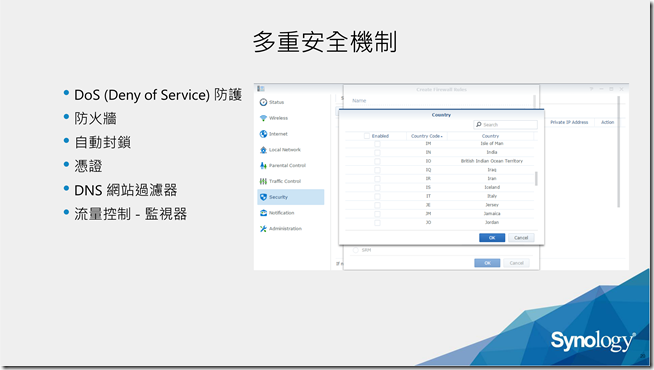
Task: Select the 'Italy' country name
Action: click(x=492, y=196)
